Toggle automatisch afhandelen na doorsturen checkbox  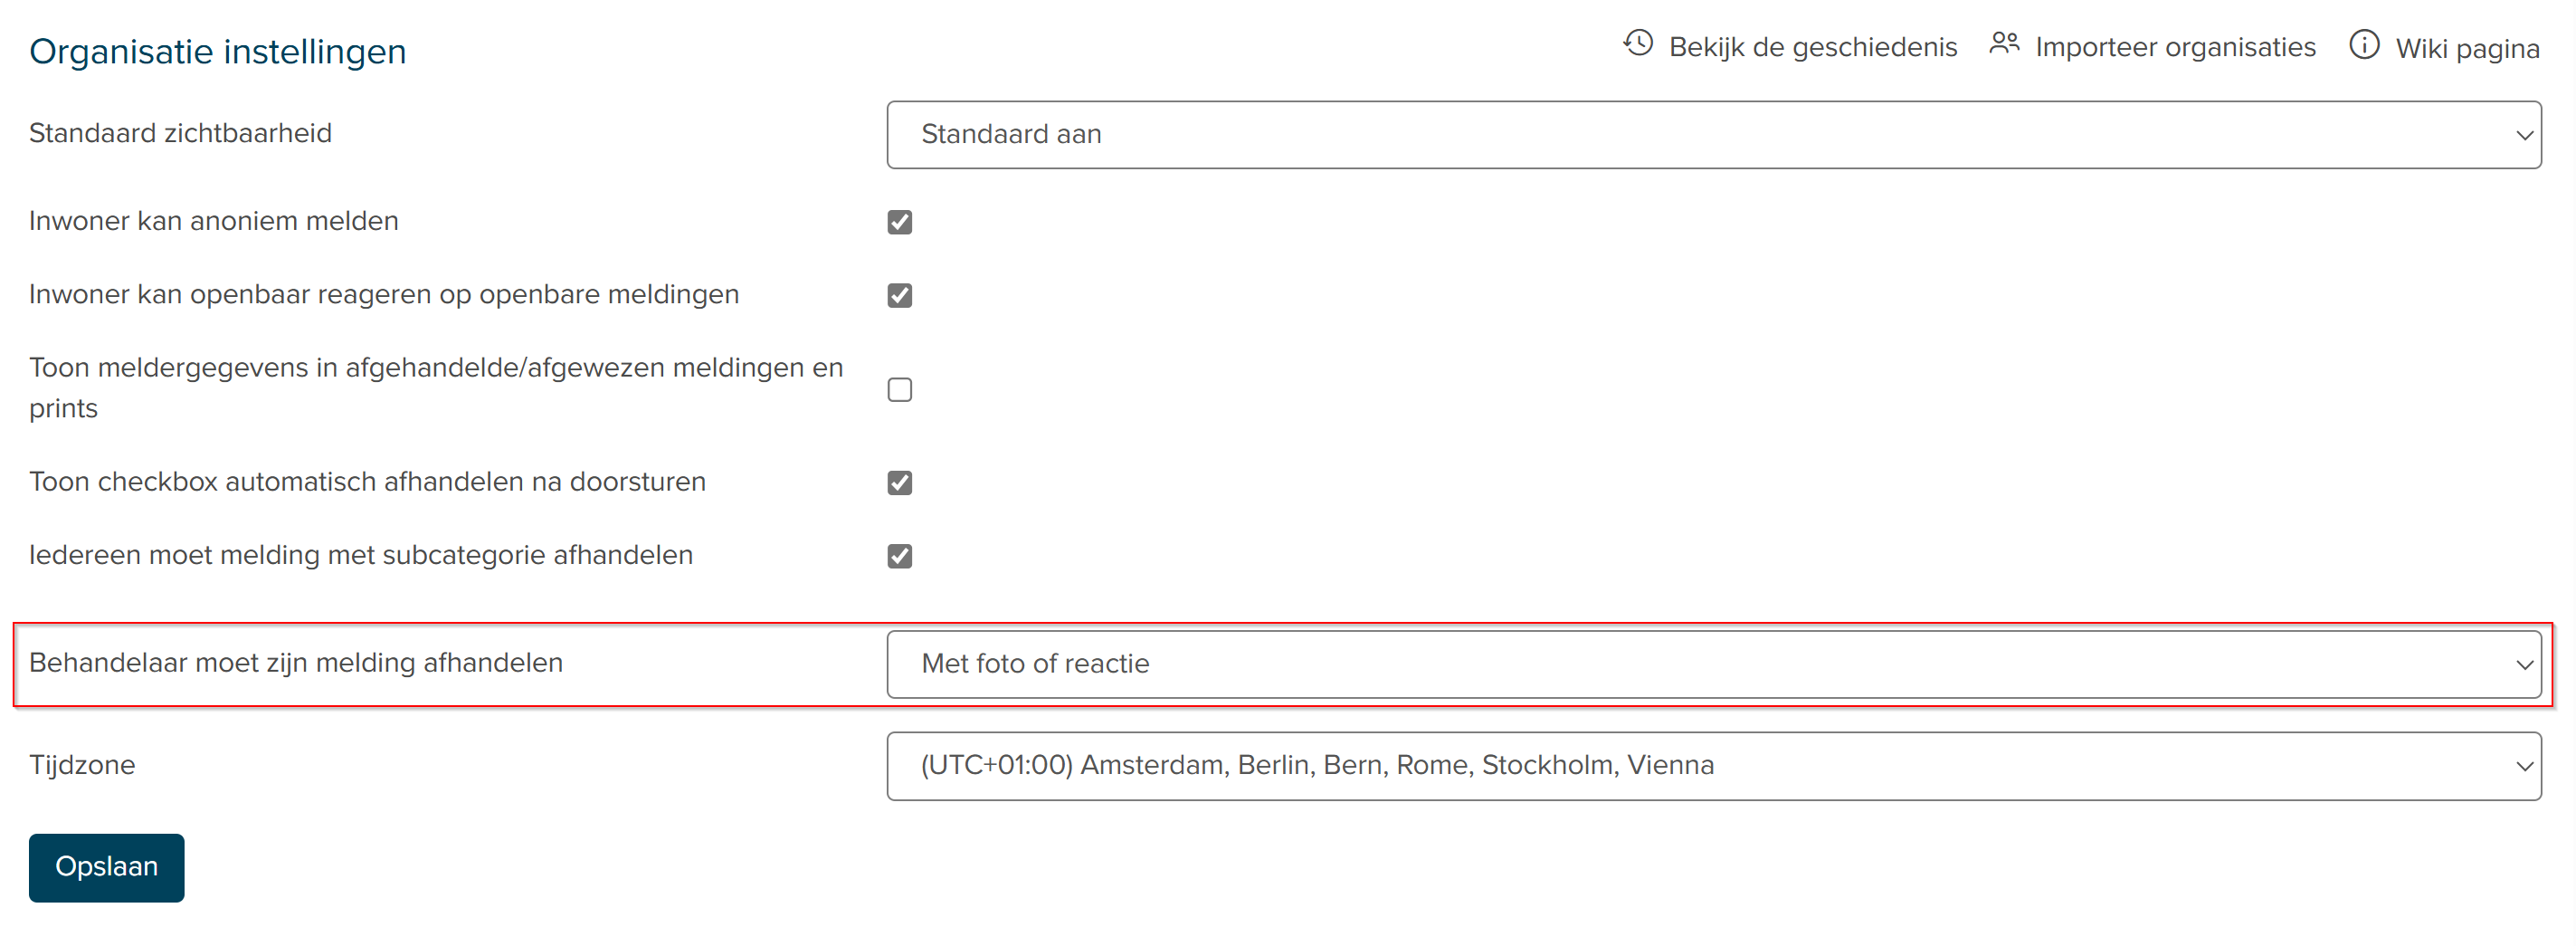pyautogui.click(x=899, y=482)
